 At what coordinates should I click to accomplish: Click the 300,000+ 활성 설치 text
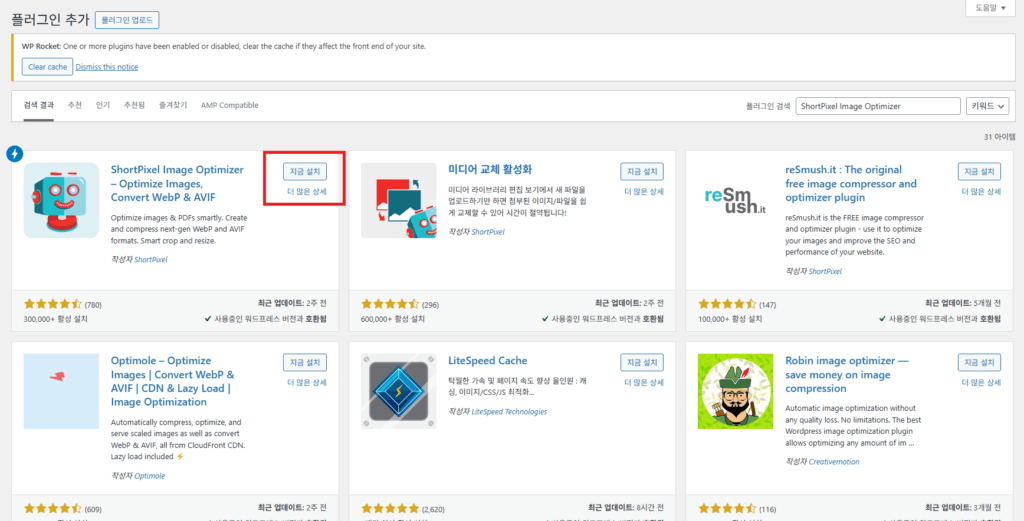[56, 319]
